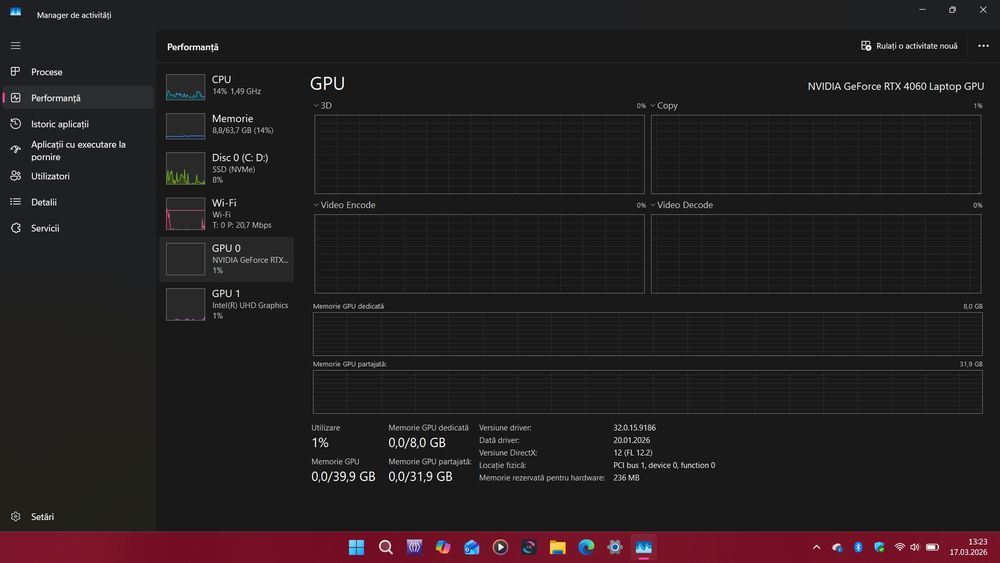
Task: Click the 3D usage graph
Action: click(479, 154)
